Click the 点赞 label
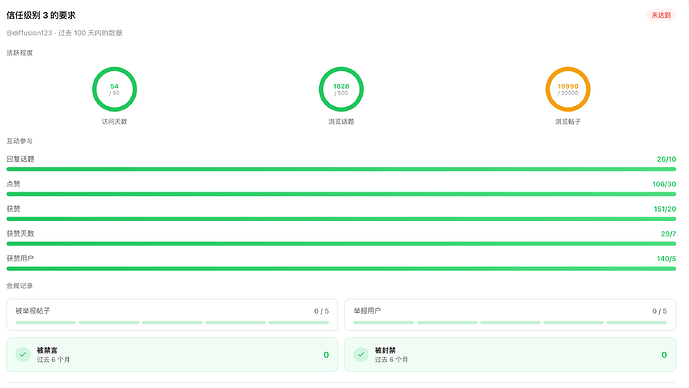The image size is (689, 388). pyautogui.click(x=13, y=184)
